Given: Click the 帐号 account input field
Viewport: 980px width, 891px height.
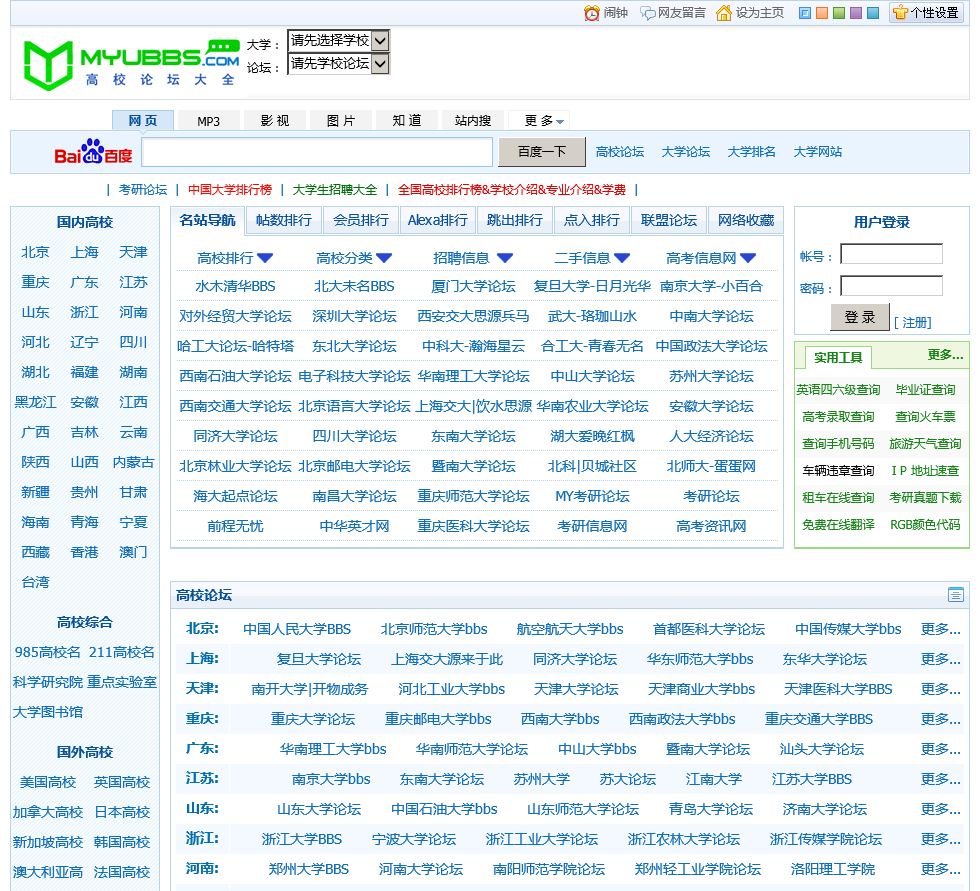Looking at the screenshot, I should (x=891, y=254).
